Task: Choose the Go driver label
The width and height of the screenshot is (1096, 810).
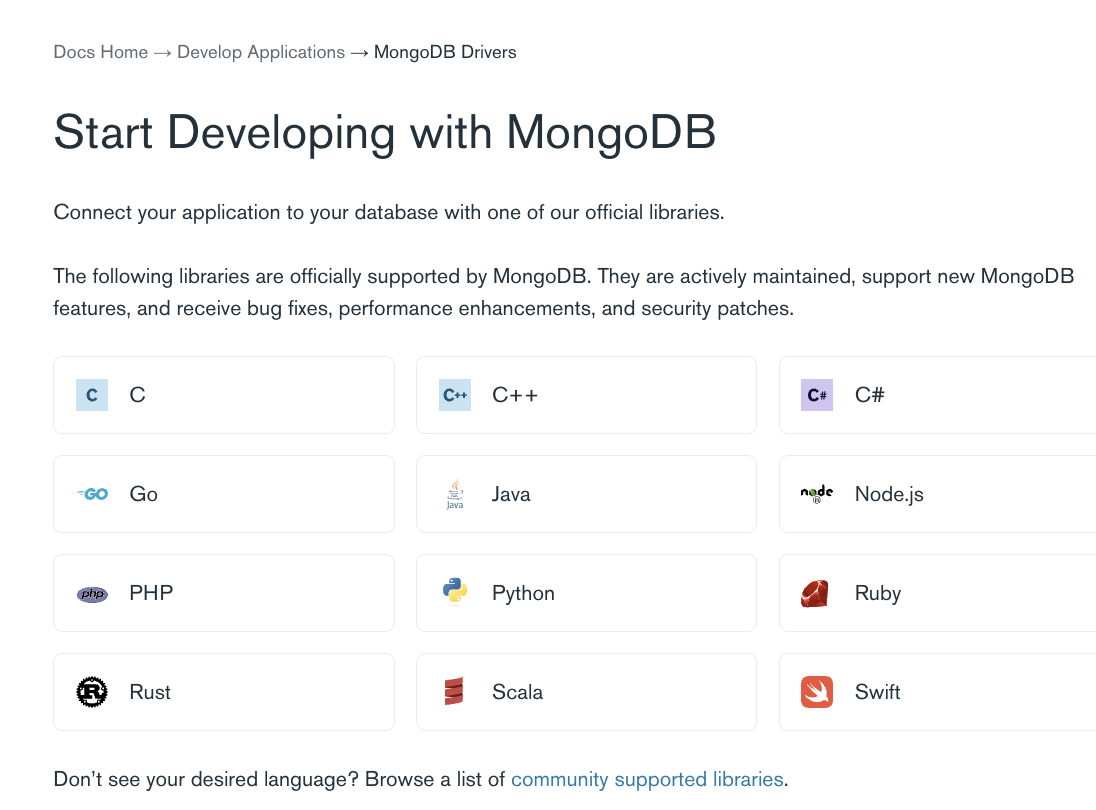Action: pyautogui.click(x=143, y=494)
